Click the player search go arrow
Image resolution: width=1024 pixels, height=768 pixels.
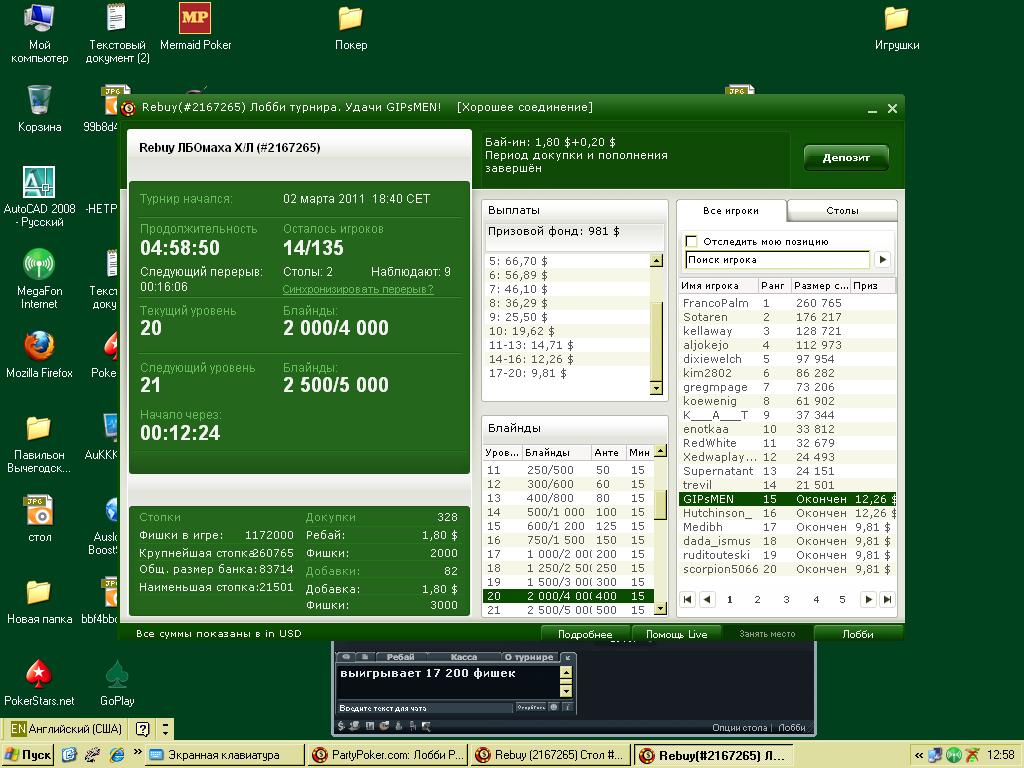tap(882, 260)
